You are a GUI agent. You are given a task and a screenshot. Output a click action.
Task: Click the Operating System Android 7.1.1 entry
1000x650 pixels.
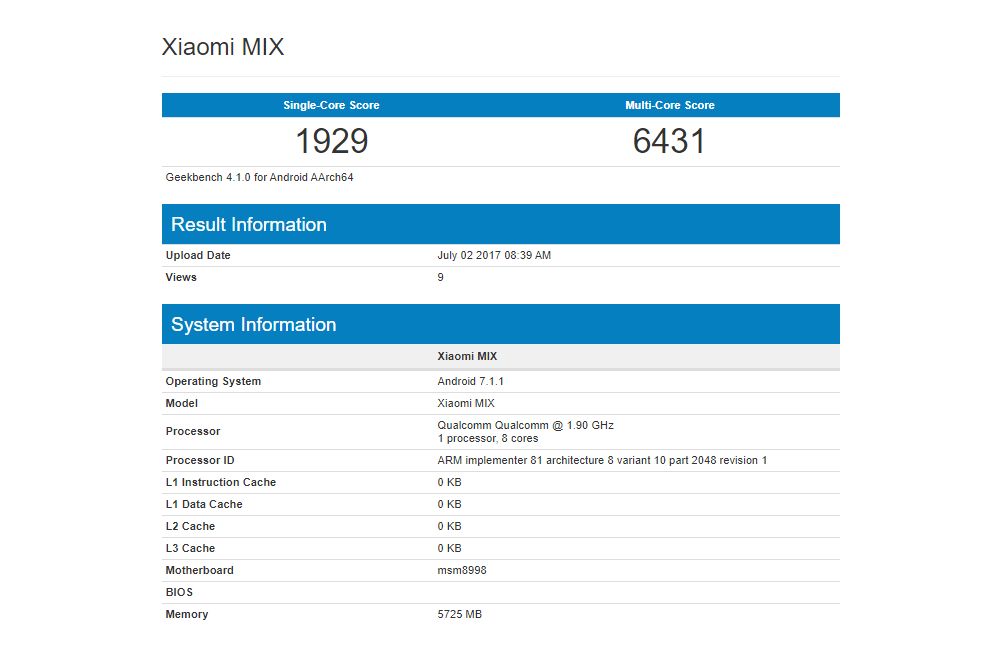click(x=470, y=381)
